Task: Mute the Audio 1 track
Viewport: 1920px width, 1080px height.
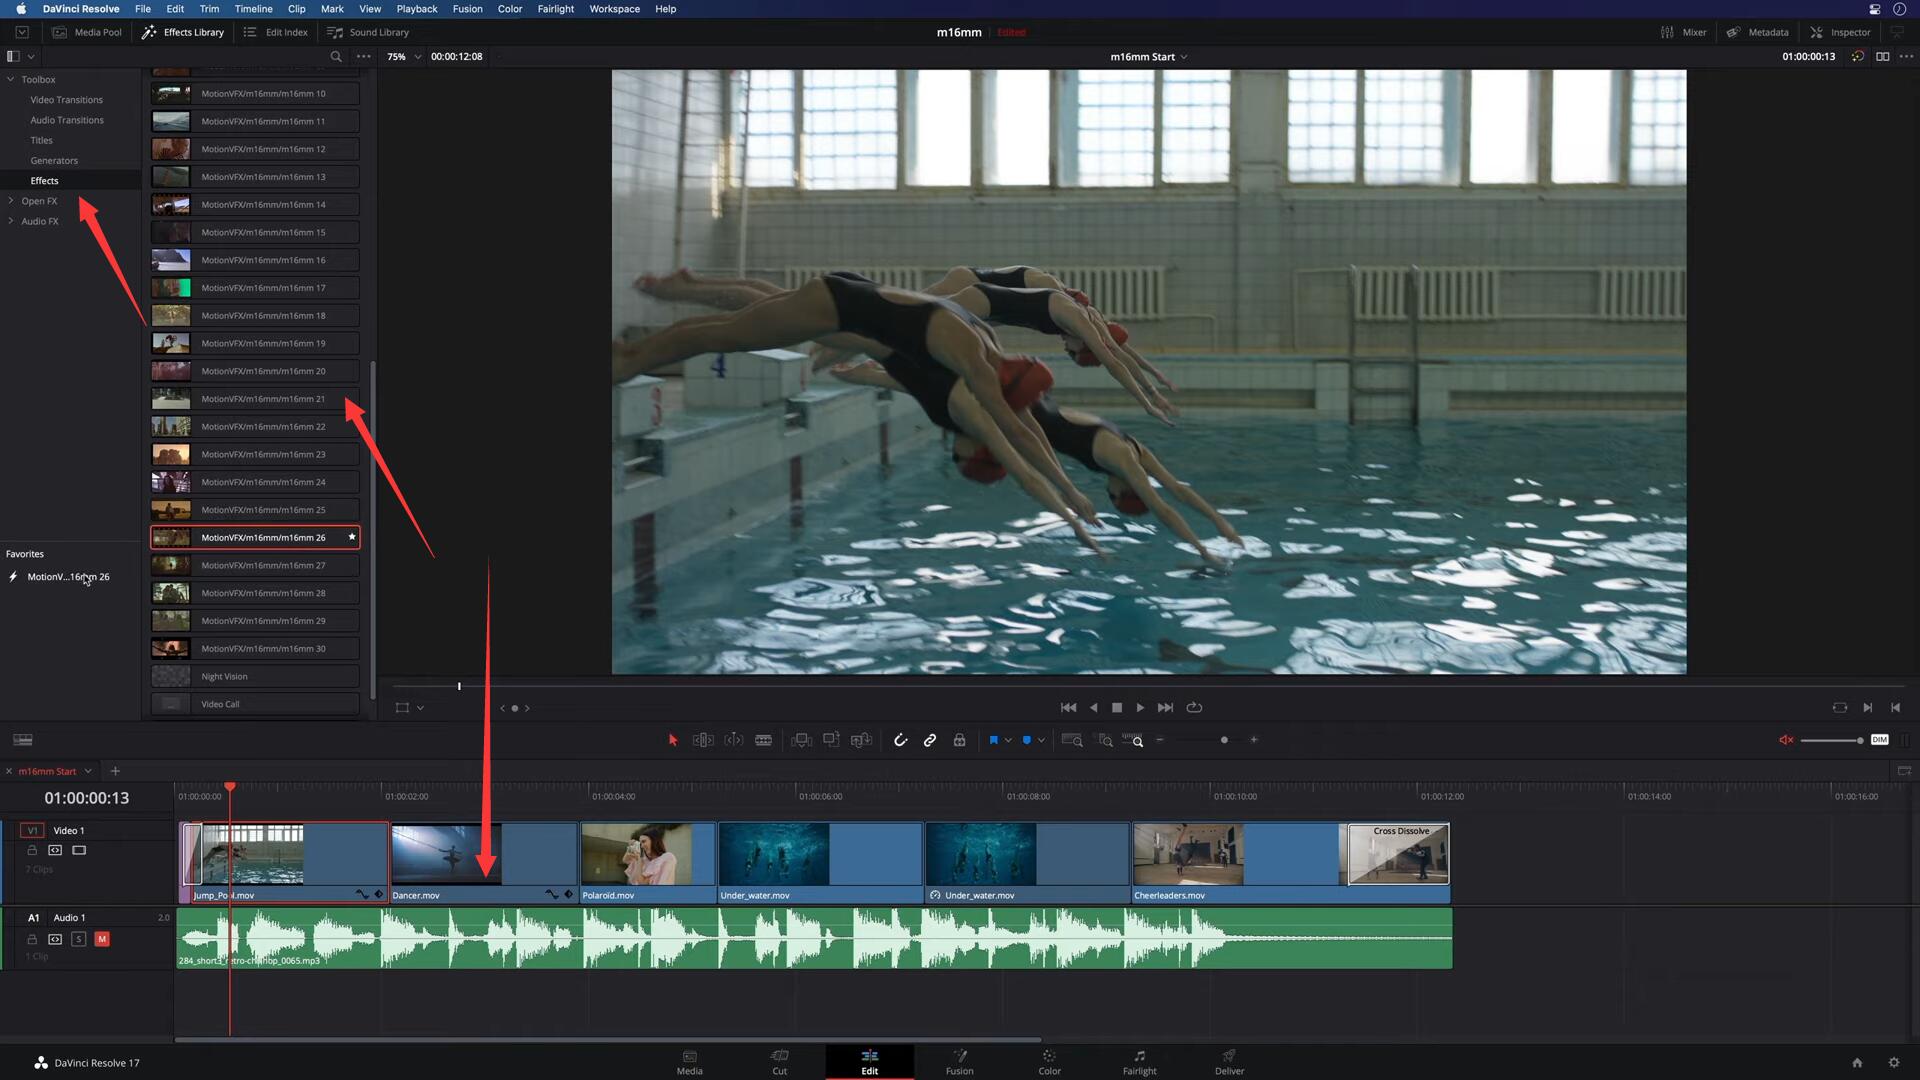Action: 101,939
